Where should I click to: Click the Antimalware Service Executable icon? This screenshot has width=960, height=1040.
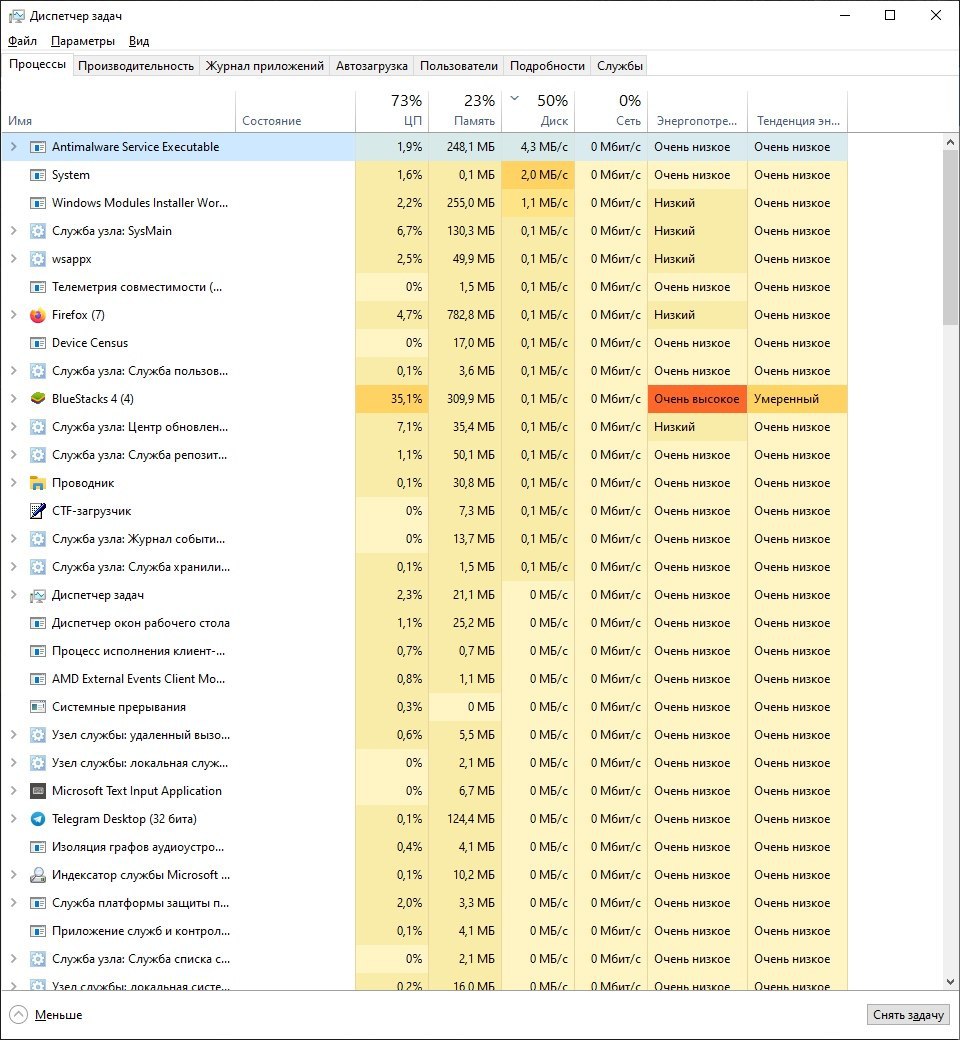pos(38,147)
